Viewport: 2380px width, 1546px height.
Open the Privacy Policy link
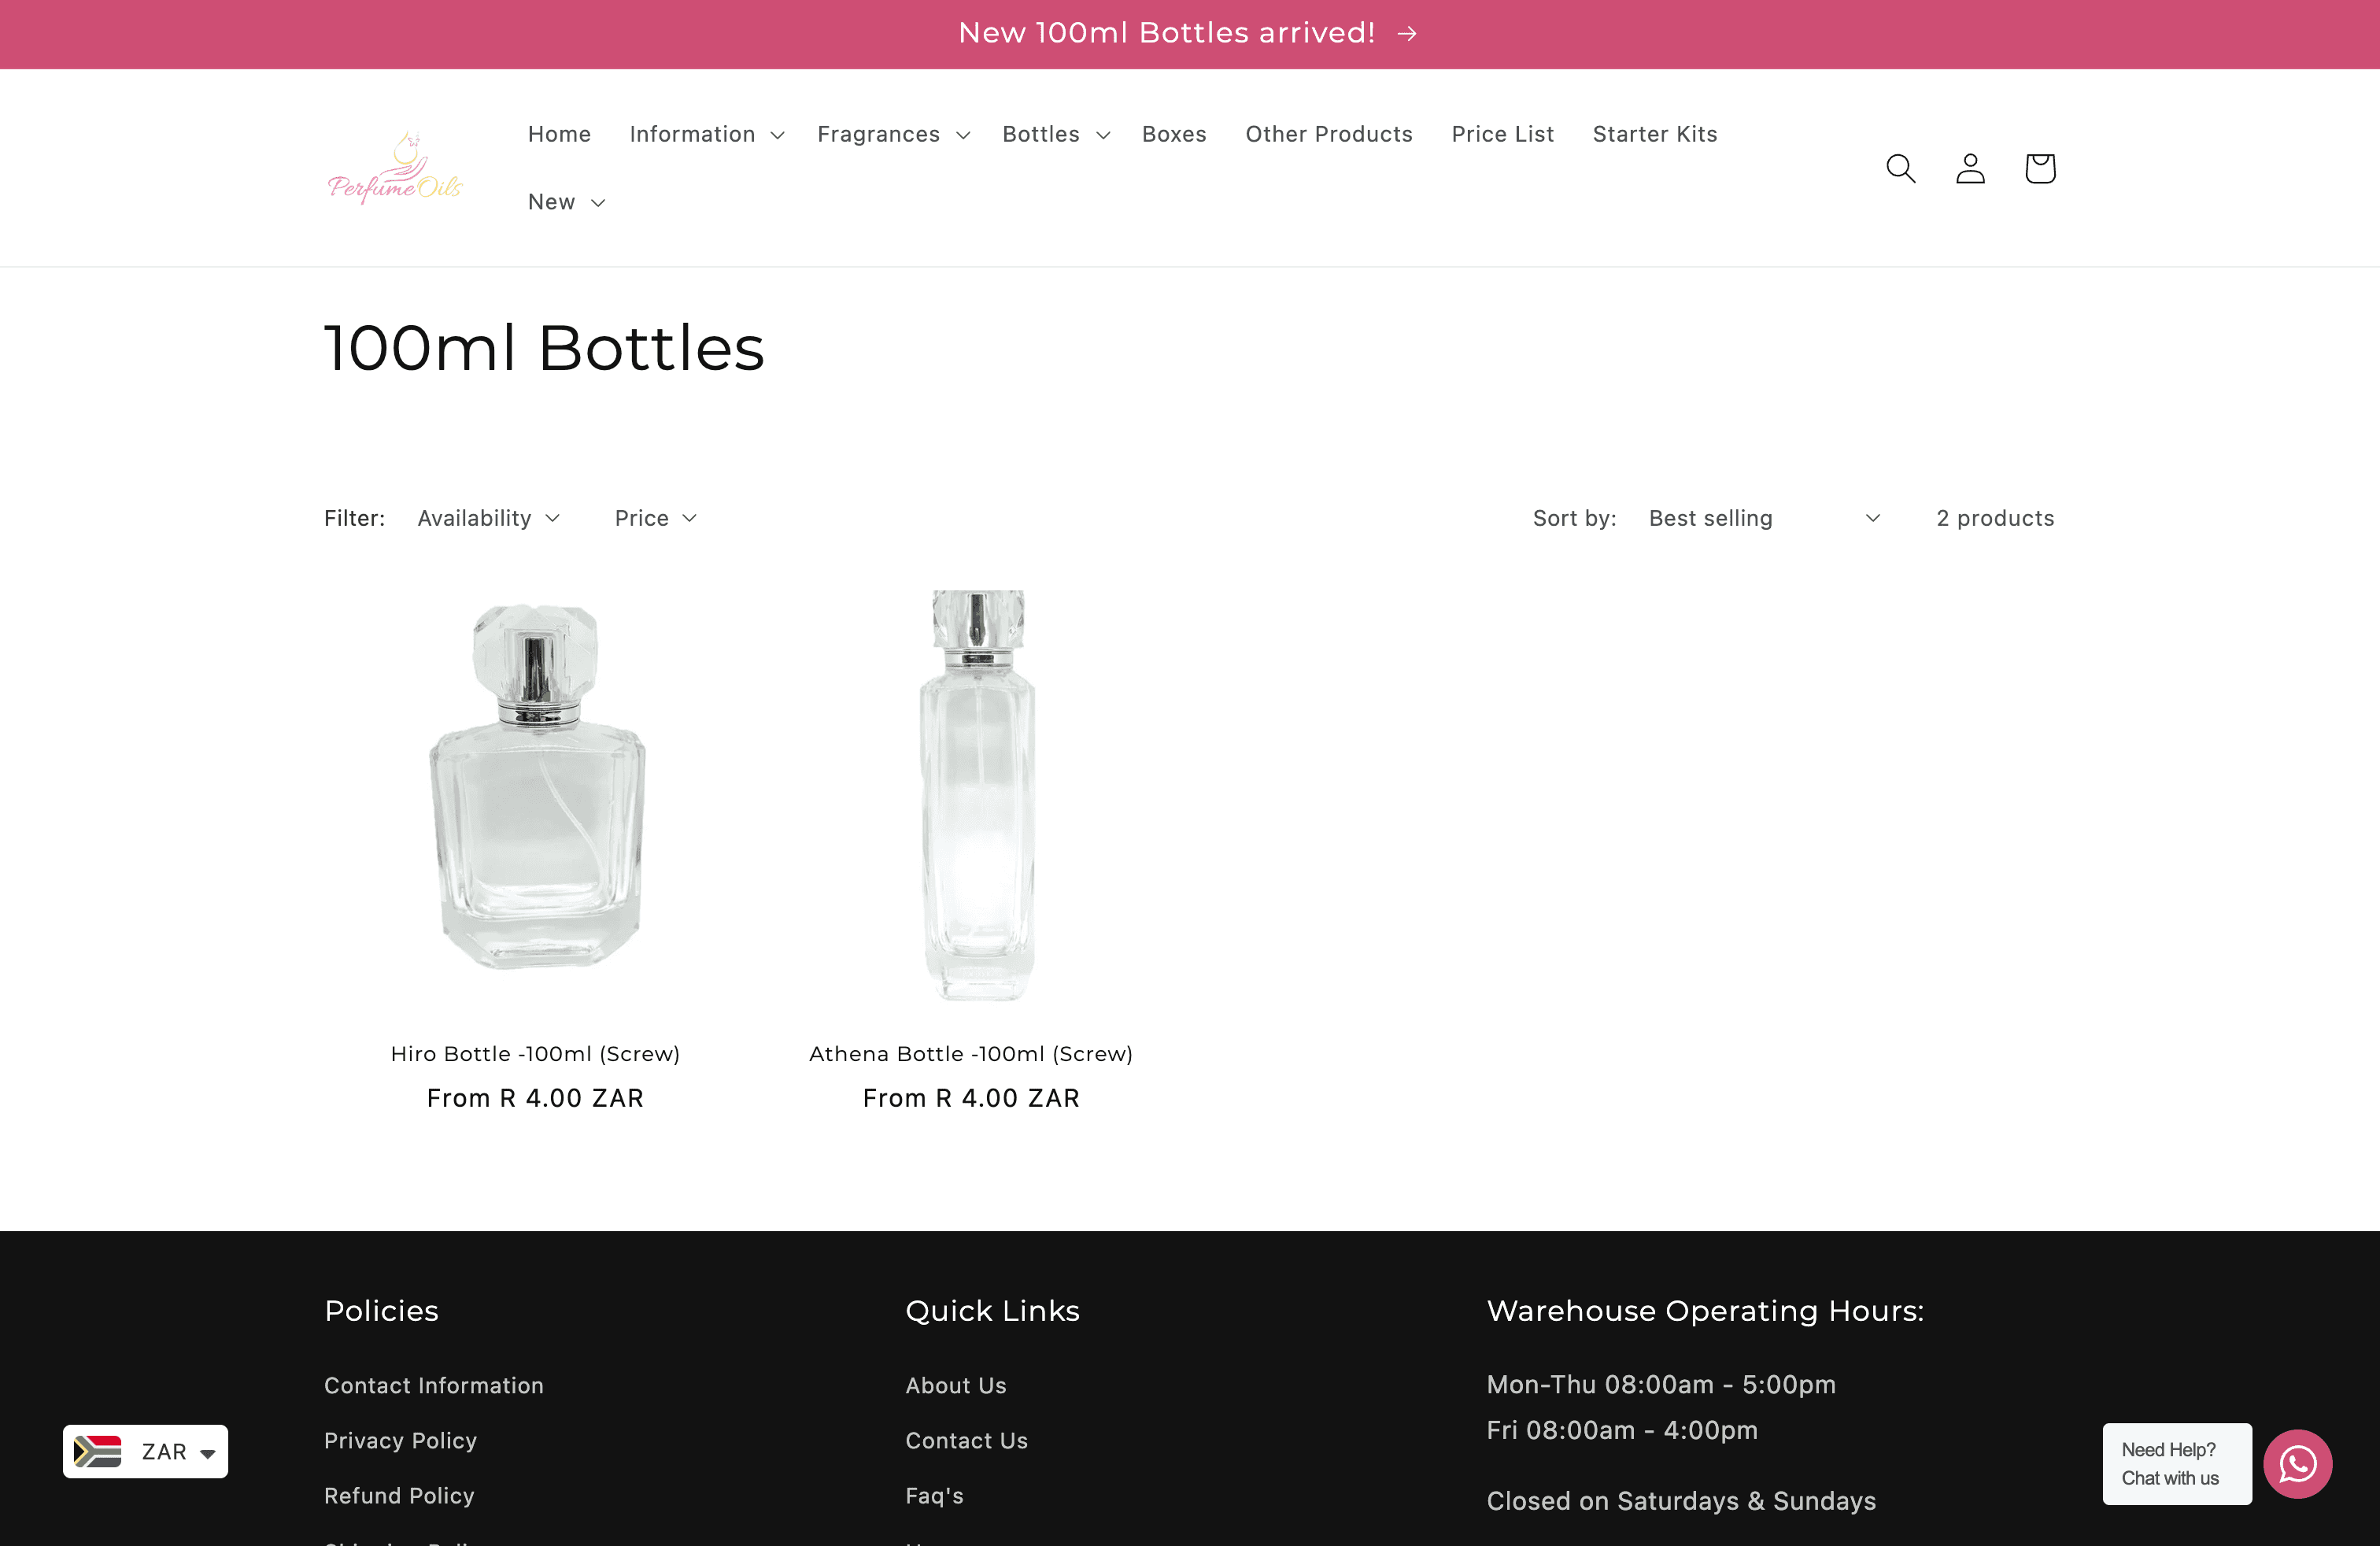coord(399,1440)
